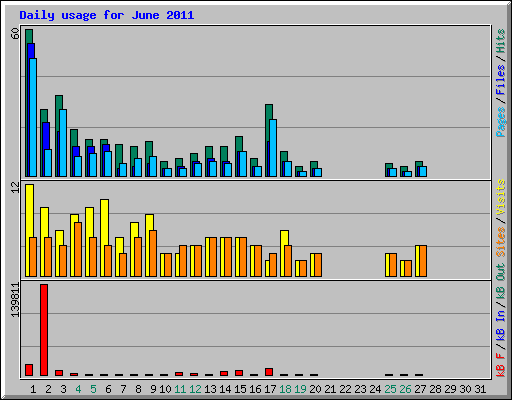Click day label "28" on the x-axis
This screenshot has height=400, width=512.
point(435,389)
